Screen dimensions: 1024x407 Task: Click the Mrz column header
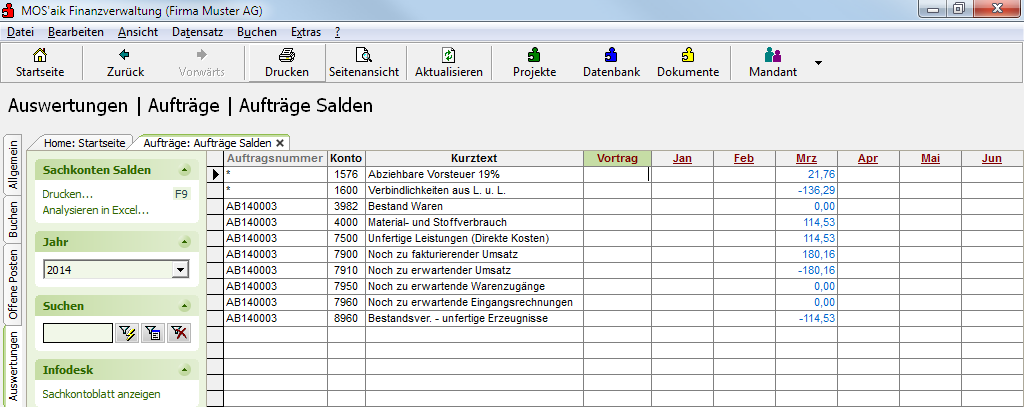807,158
